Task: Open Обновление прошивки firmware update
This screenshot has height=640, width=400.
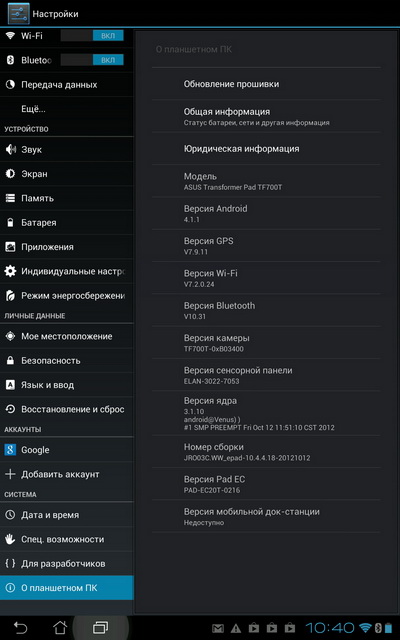Action: [x=266, y=84]
